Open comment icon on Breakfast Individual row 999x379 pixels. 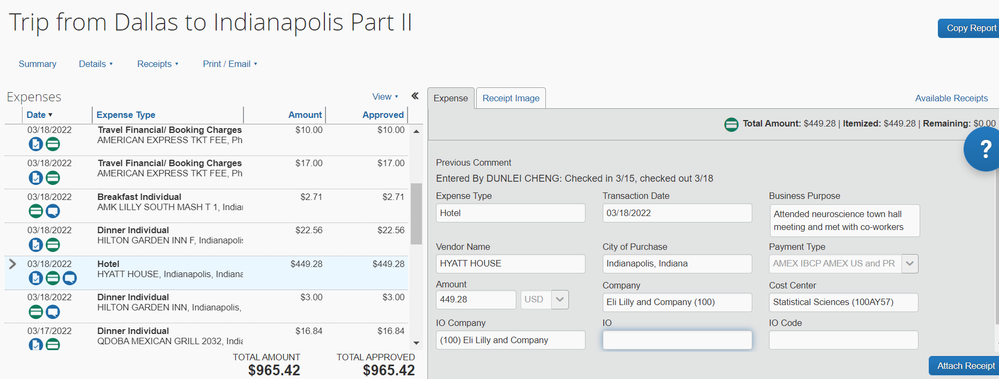click(53, 211)
